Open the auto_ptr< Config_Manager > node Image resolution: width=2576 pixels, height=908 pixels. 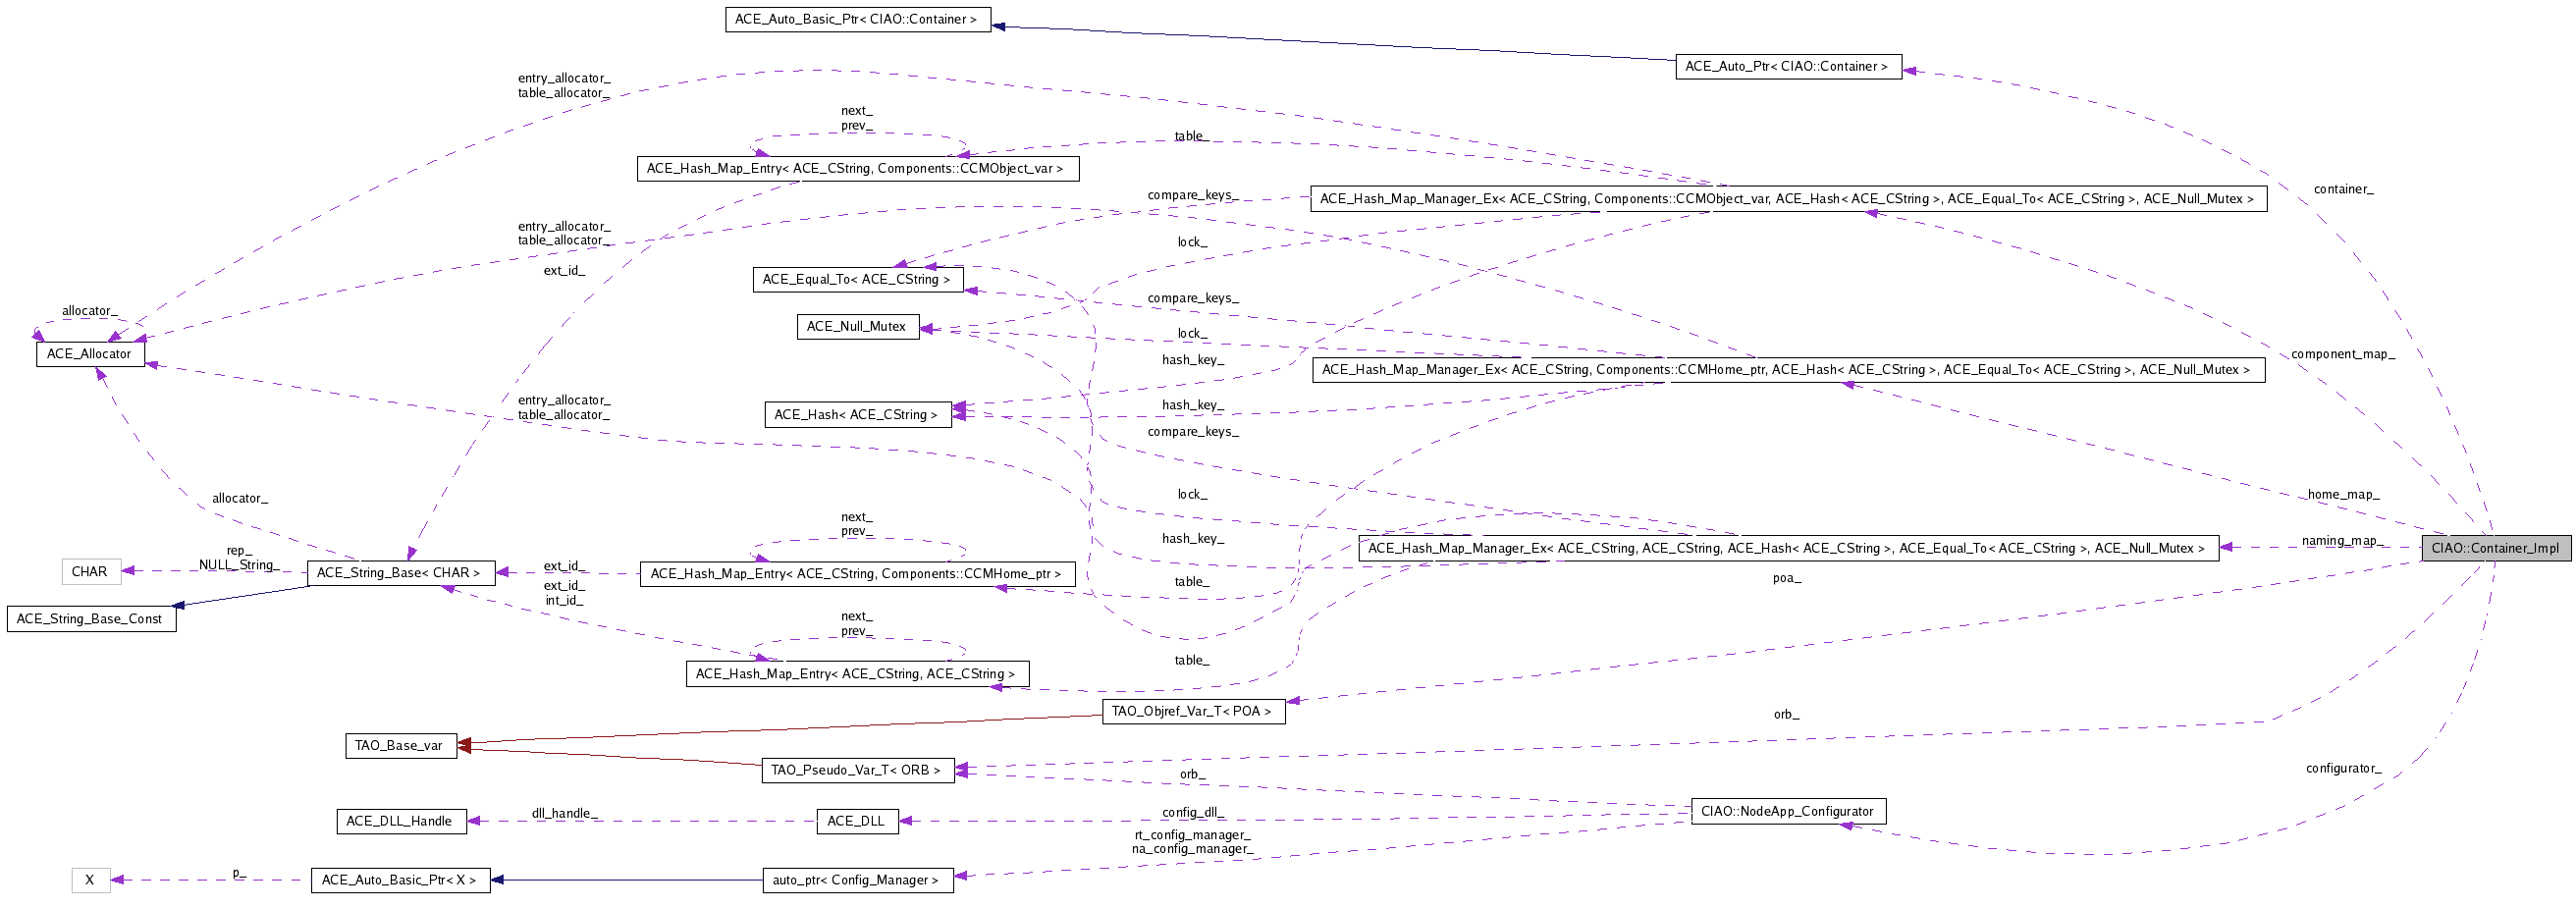(857, 880)
